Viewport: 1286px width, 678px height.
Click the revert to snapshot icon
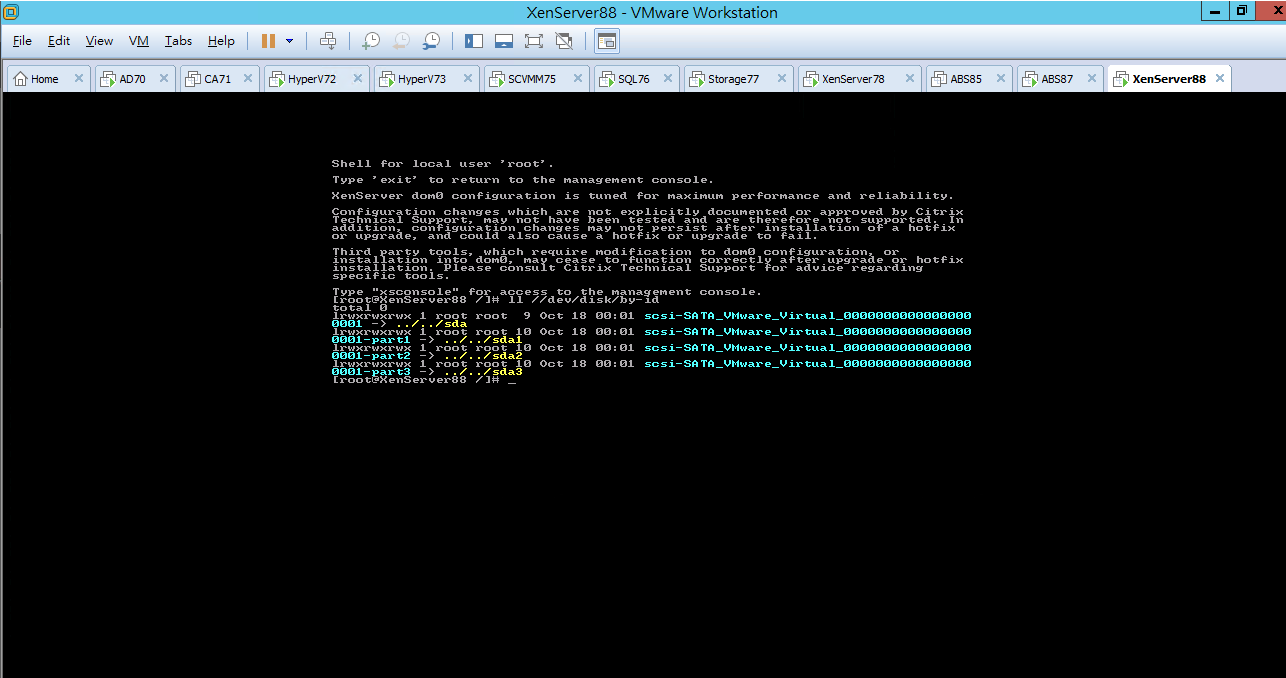tap(401, 41)
